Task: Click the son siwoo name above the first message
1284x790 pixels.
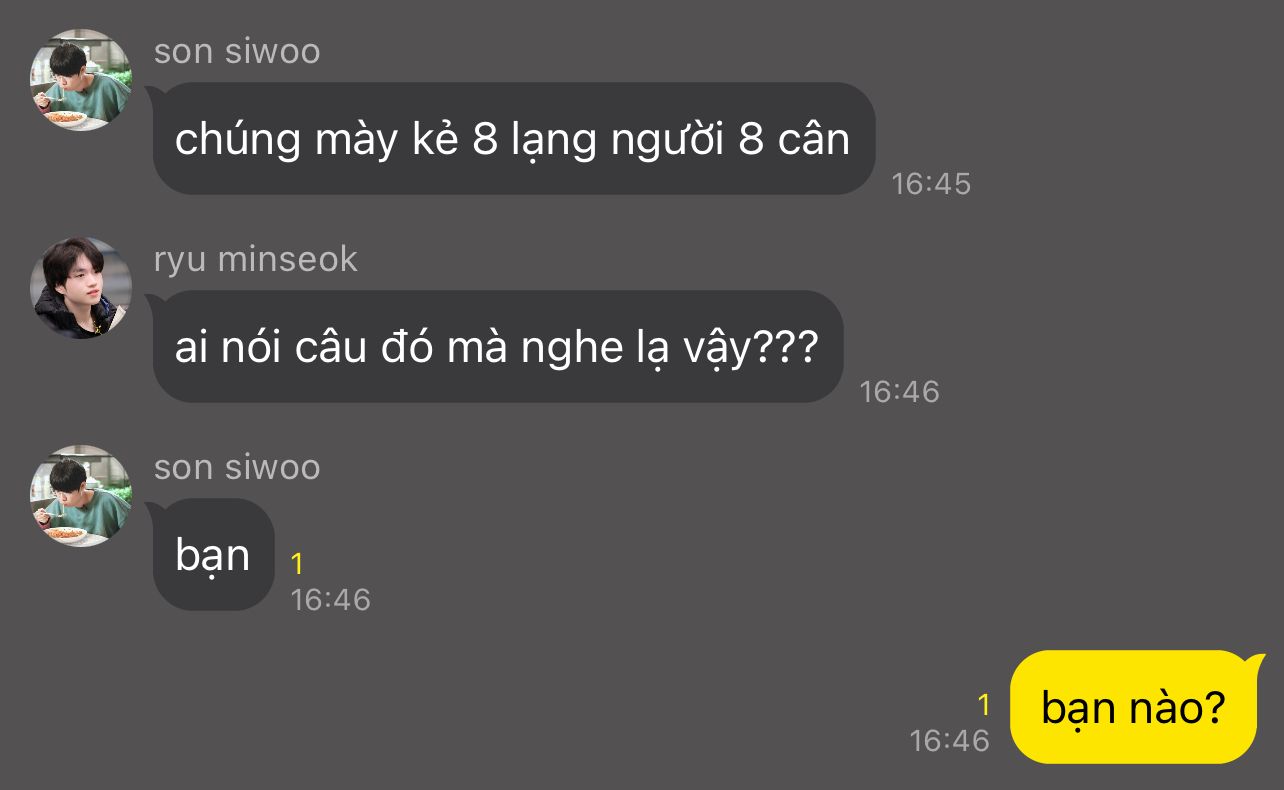Action: tap(237, 52)
